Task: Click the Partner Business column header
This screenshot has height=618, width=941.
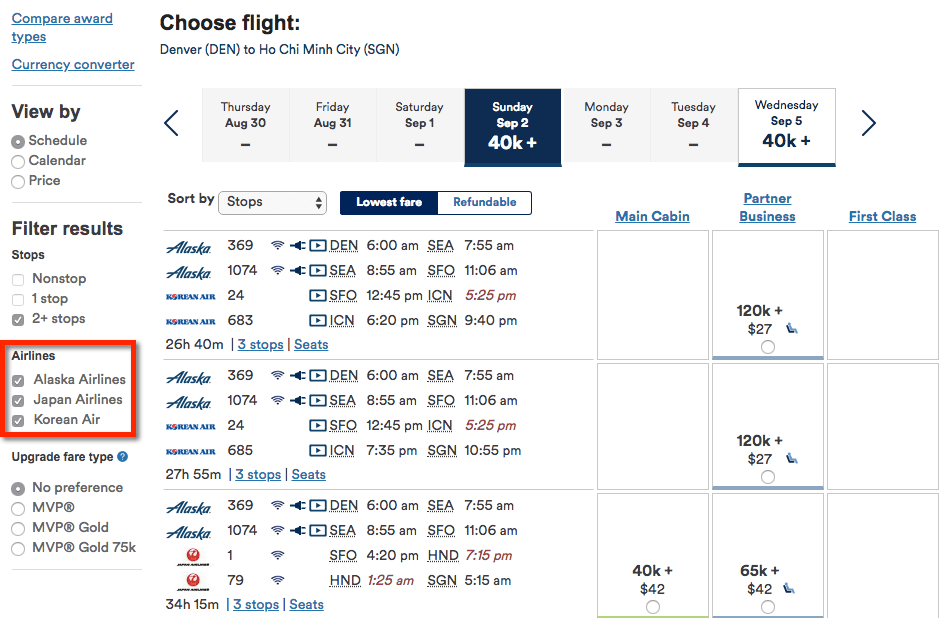Action: tap(766, 206)
